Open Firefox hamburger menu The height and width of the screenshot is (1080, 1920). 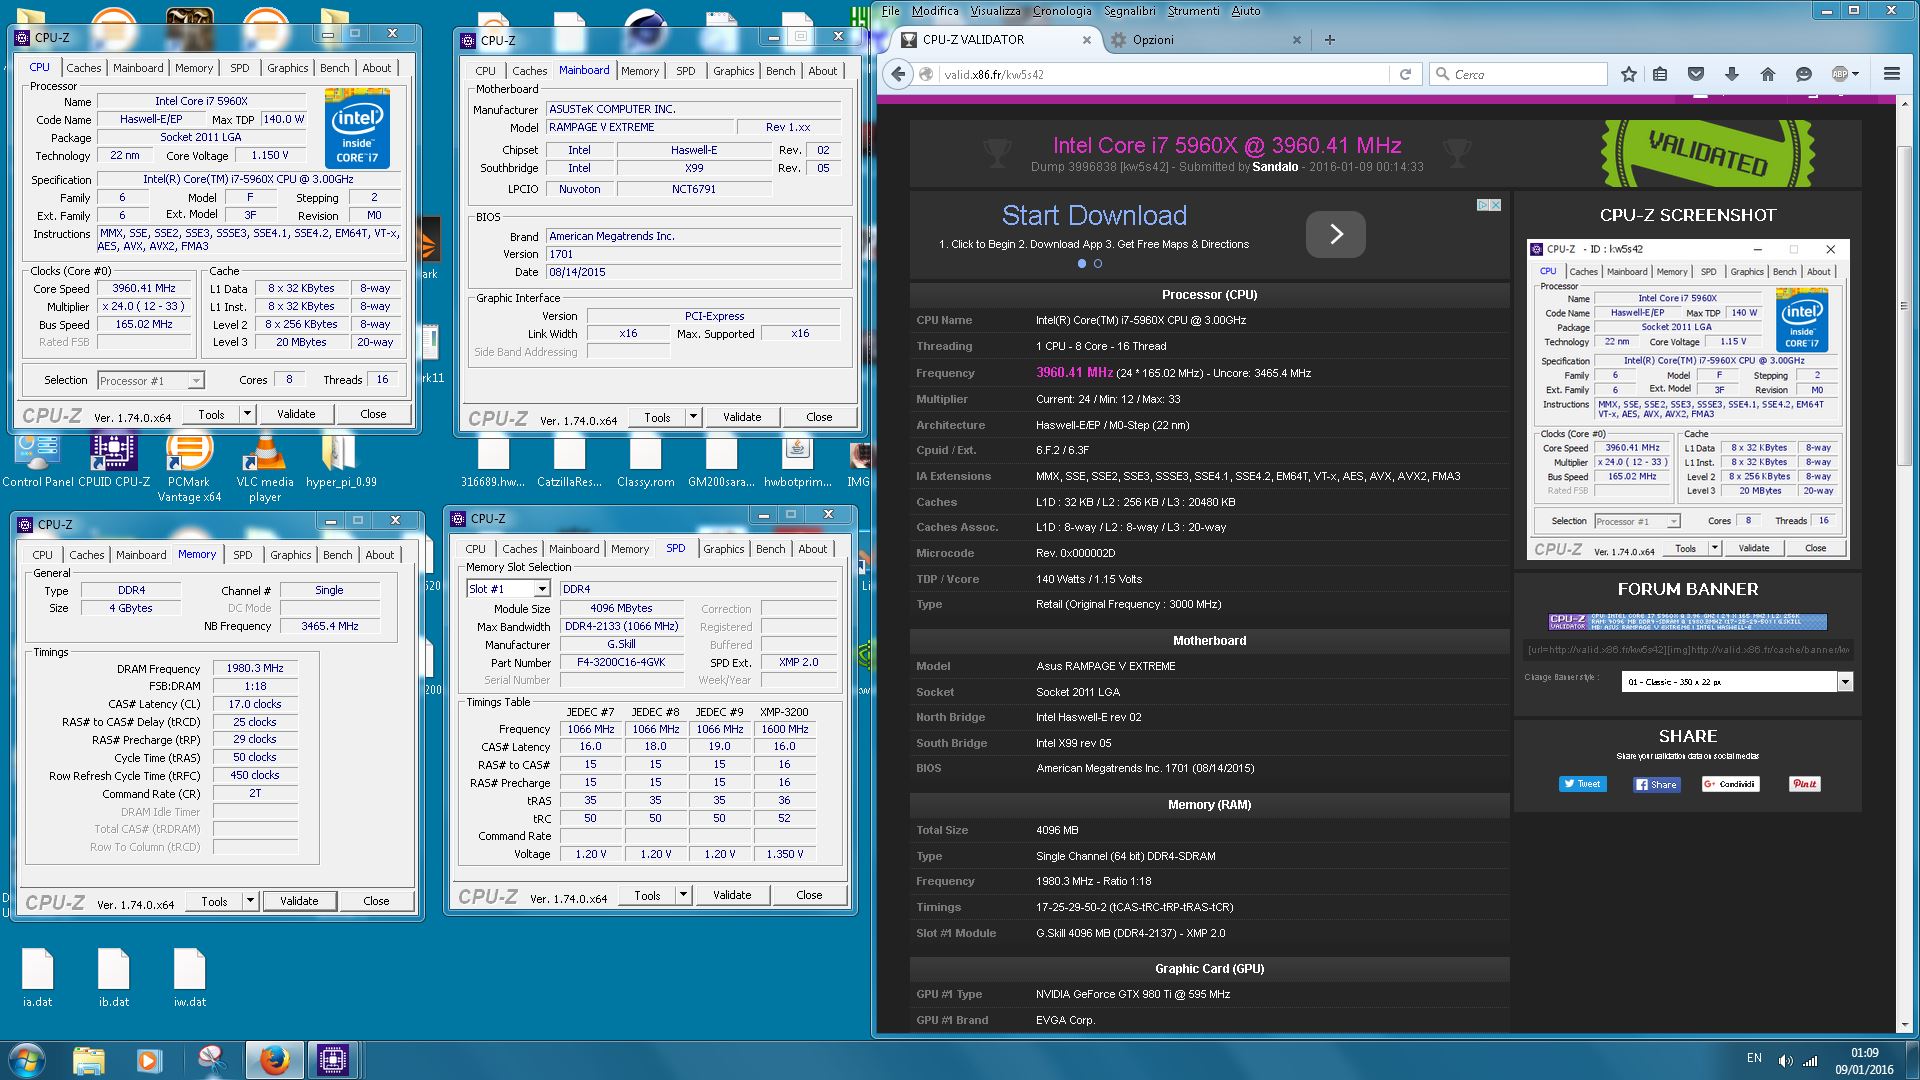click(1891, 74)
